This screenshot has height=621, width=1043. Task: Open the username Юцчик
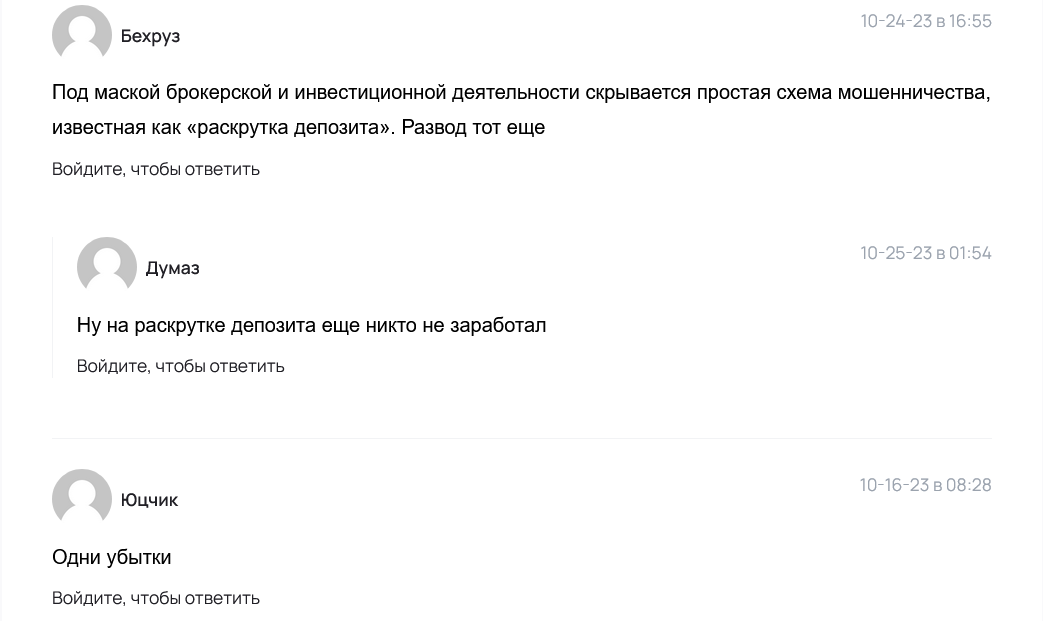point(149,500)
